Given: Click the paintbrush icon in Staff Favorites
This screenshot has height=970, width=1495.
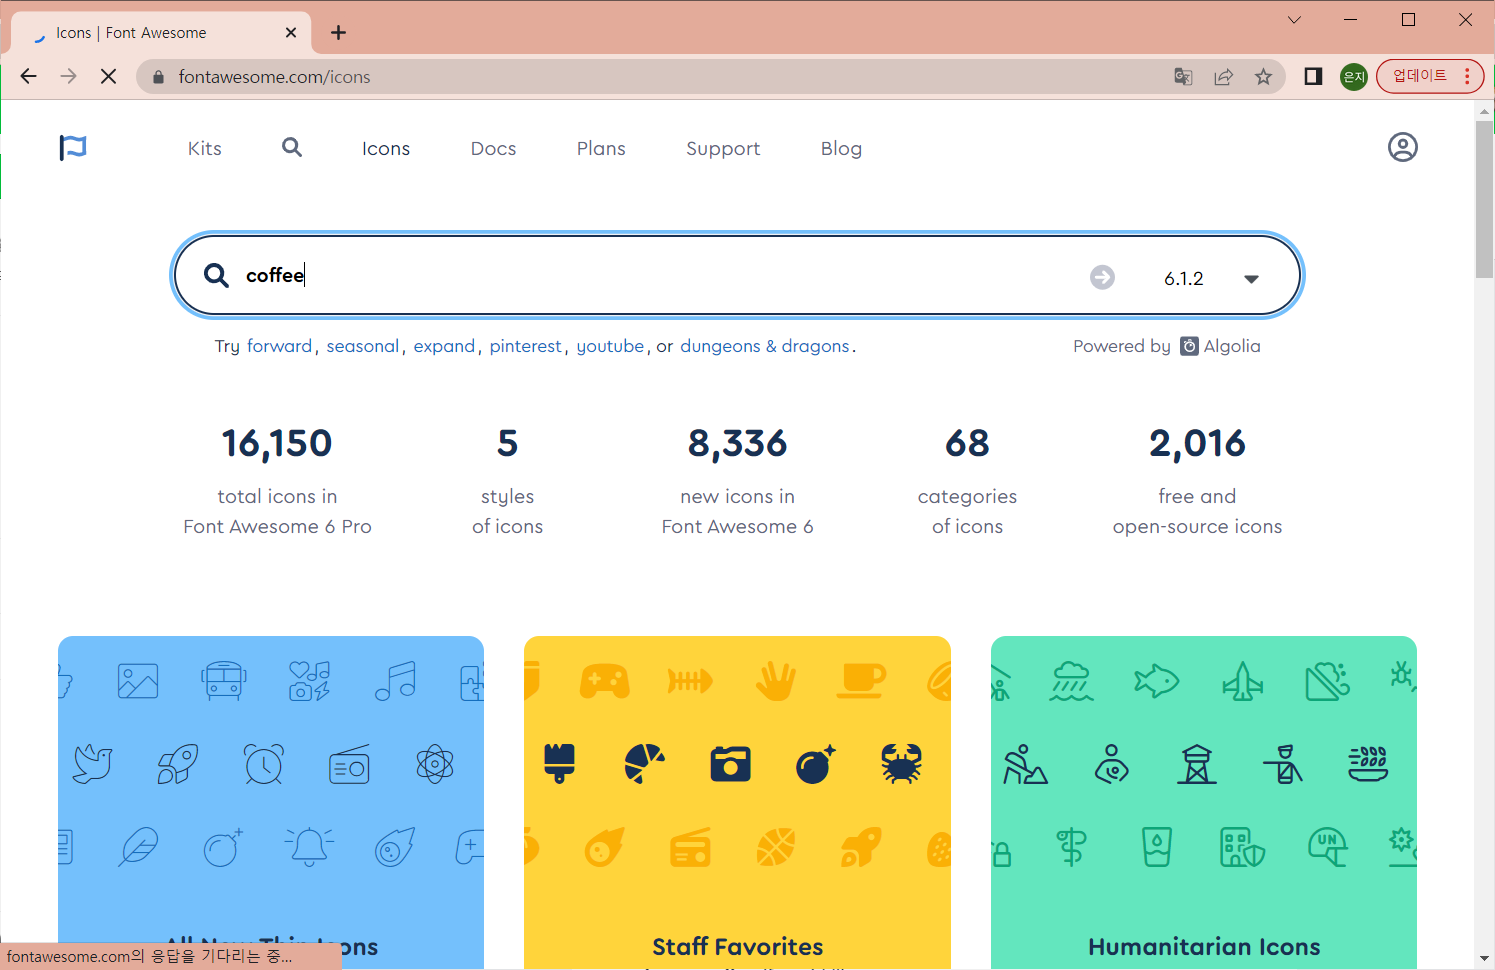Looking at the screenshot, I should [x=560, y=764].
